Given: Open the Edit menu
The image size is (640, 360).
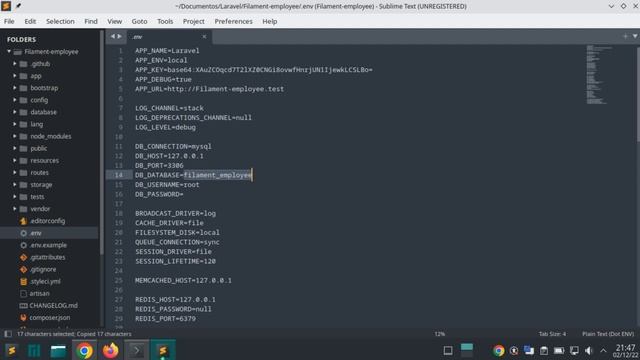Looking at the screenshot, I should point(30,21).
